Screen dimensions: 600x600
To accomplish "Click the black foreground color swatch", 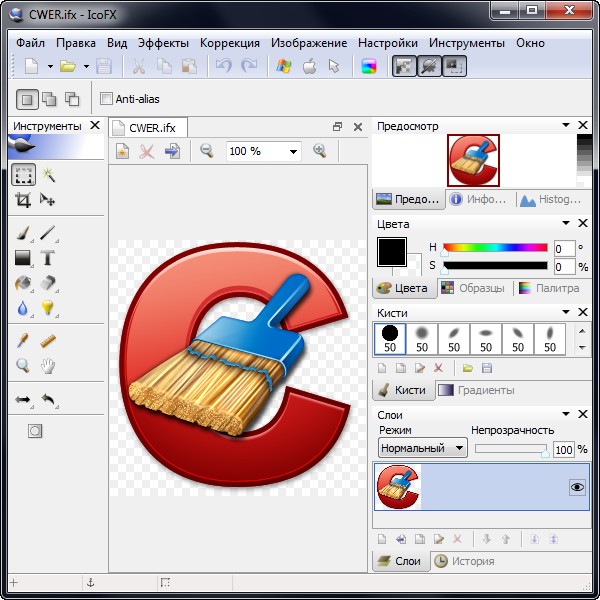I will pyautogui.click(x=391, y=252).
